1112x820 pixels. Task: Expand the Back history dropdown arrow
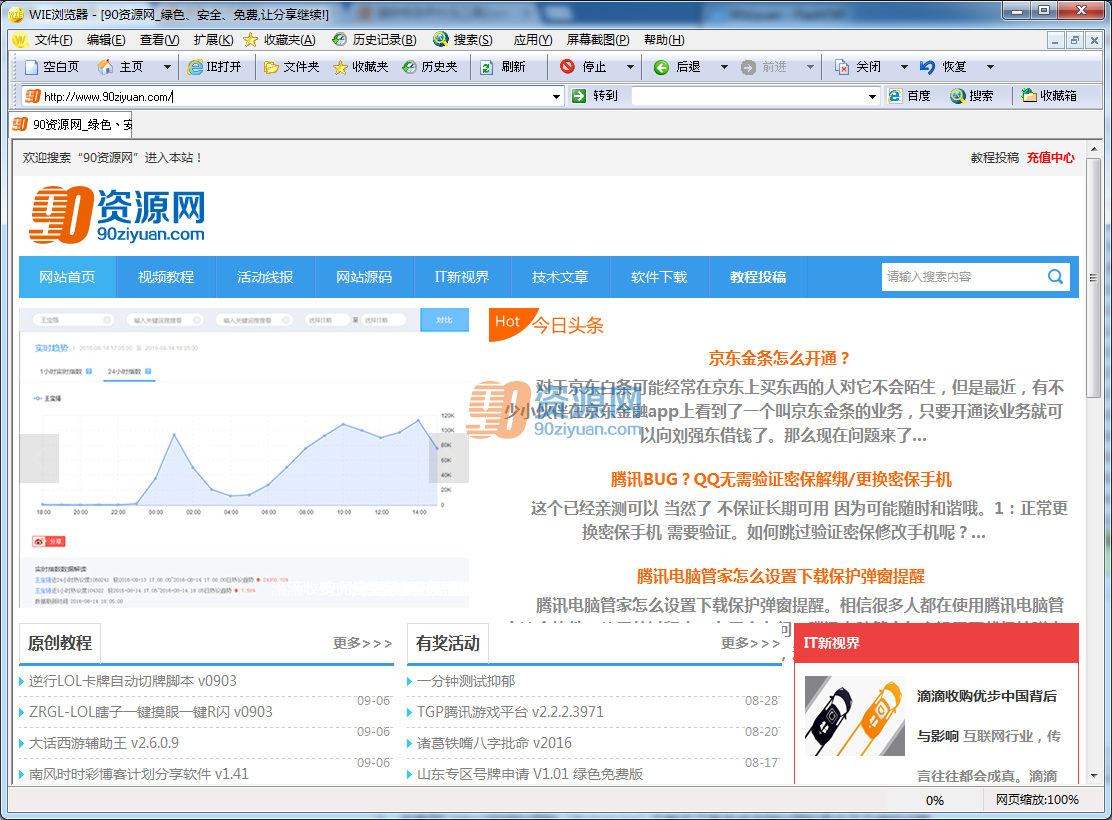pos(724,67)
